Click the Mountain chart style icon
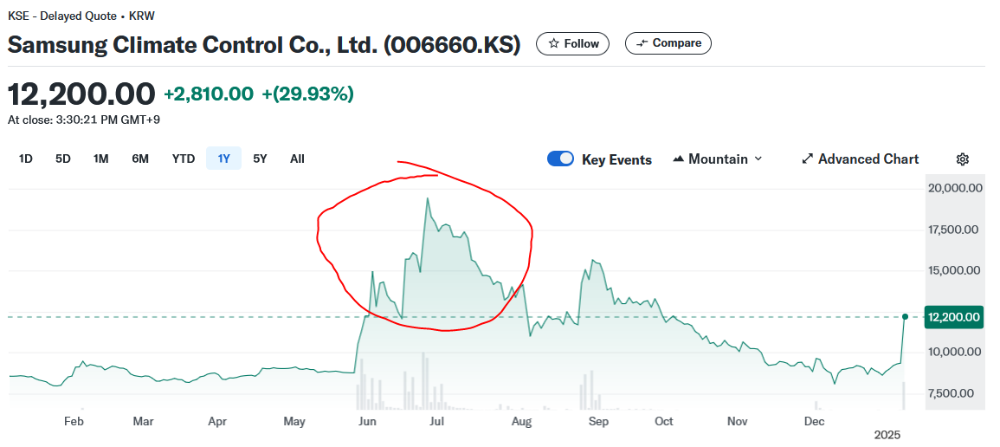The width and height of the screenshot is (1000, 447). tap(679, 159)
